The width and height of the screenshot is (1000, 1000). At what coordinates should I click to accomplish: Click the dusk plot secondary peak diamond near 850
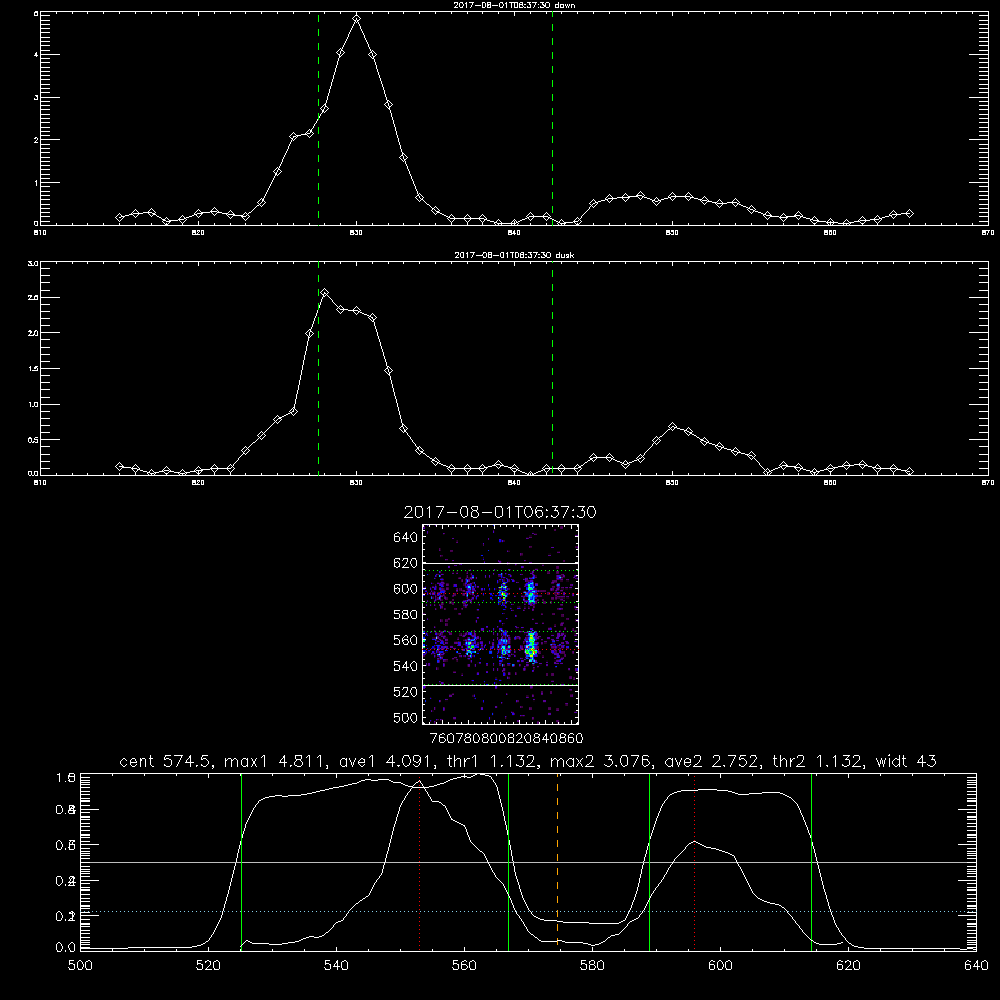(x=672, y=427)
